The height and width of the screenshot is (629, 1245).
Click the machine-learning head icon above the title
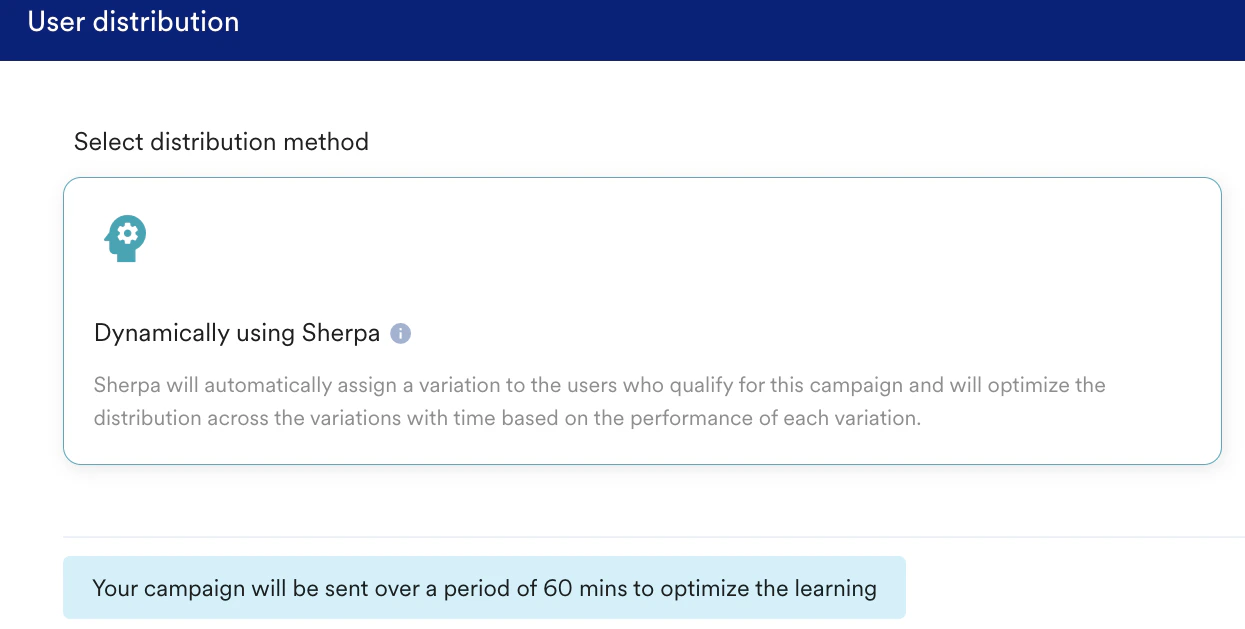pyautogui.click(x=125, y=237)
